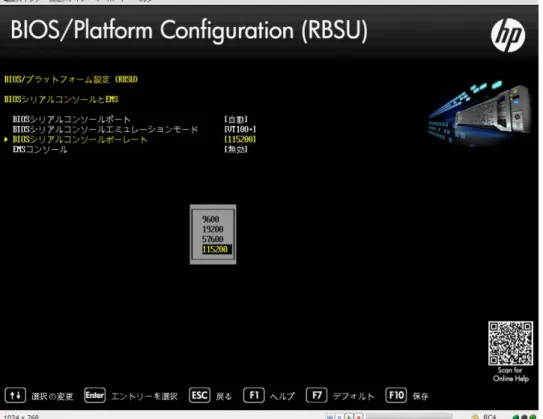Click the ESC key icon
The width and height of the screenshot is (543, 419).
(199, 395)
